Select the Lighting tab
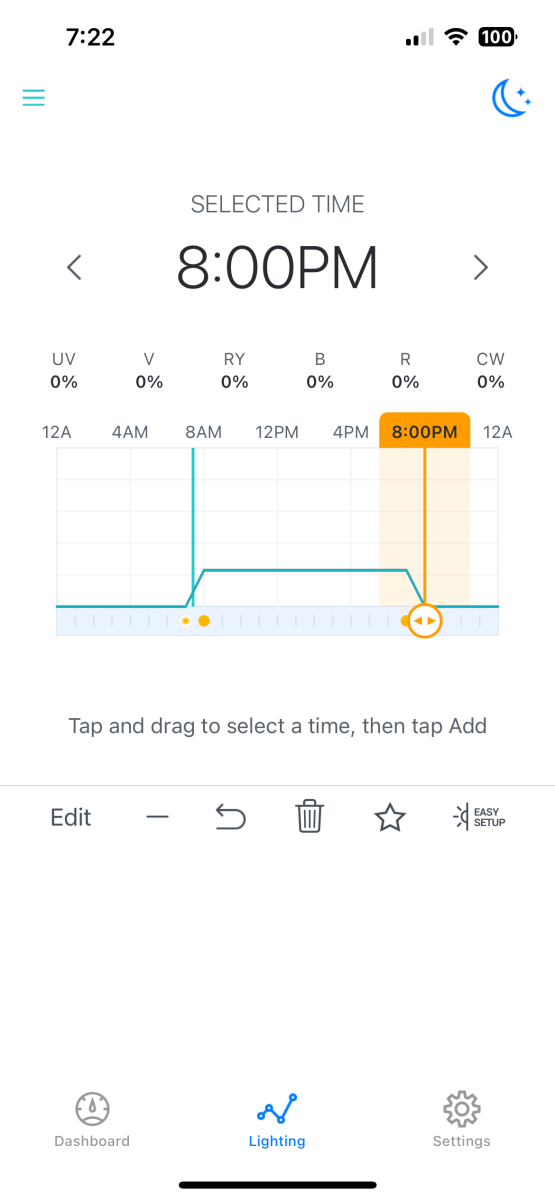The height and width of the screenshot is (1200, 555). pyautogui.click(x=277, y=1120)
